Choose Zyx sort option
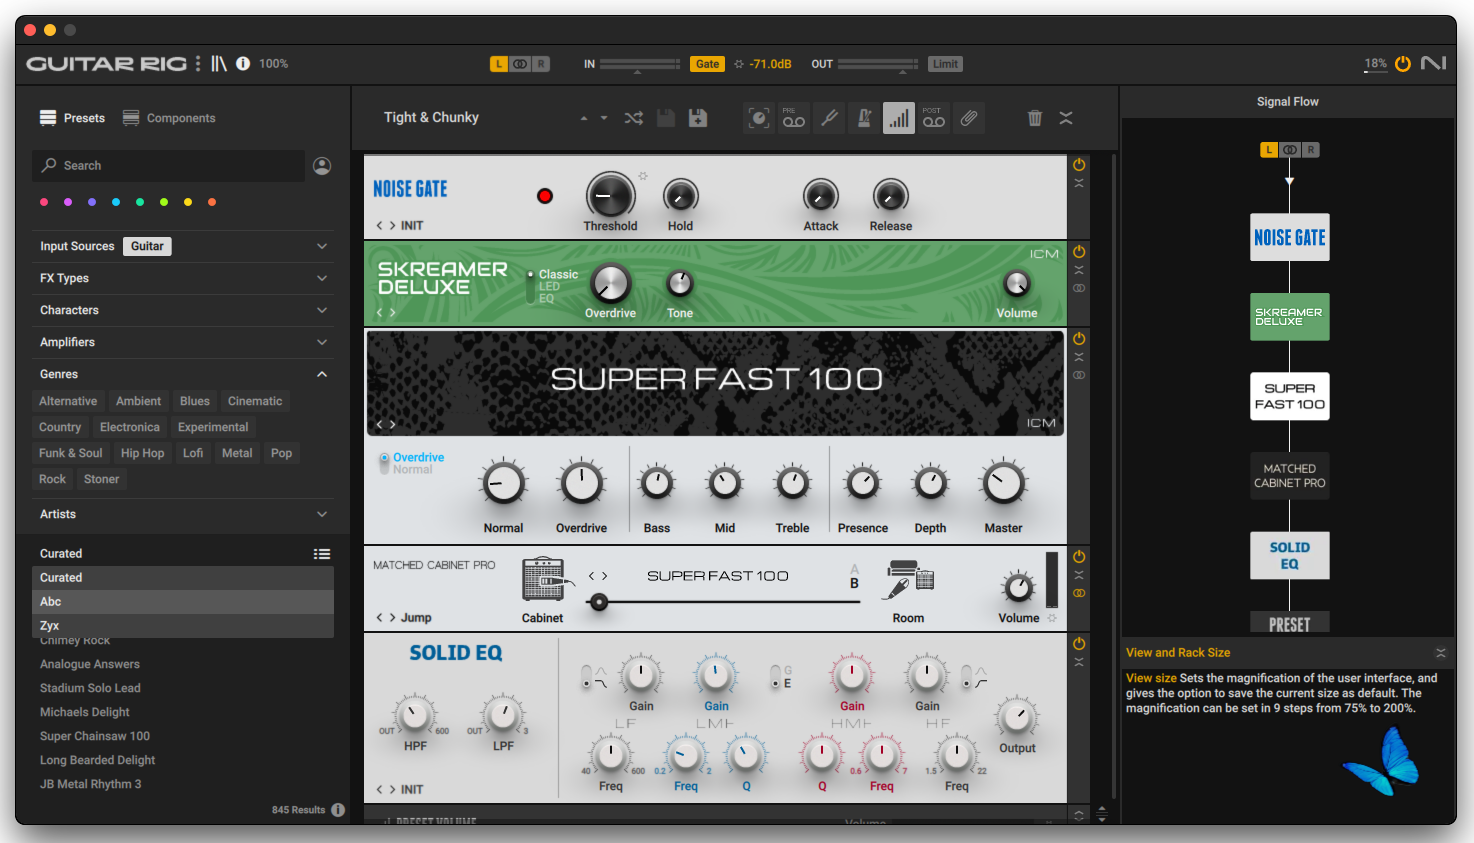 coord(184,625)
